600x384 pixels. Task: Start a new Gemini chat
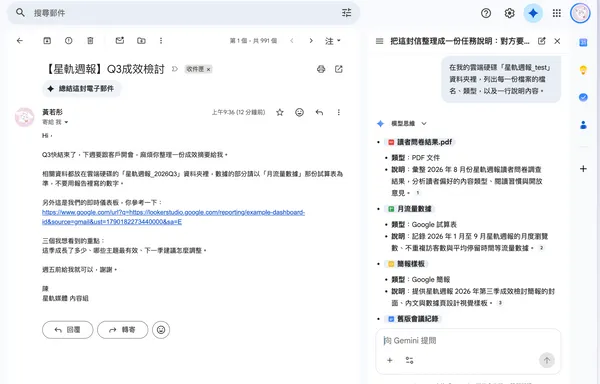click(541, 41)
